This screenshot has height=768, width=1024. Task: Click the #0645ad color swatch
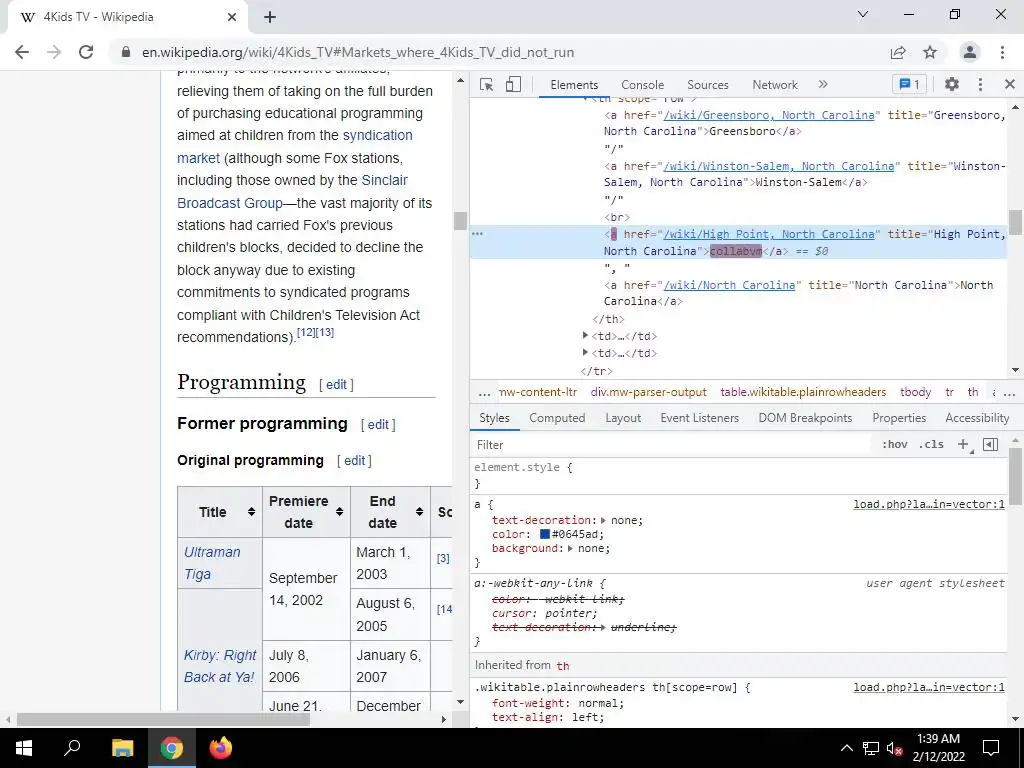(545, 534)
